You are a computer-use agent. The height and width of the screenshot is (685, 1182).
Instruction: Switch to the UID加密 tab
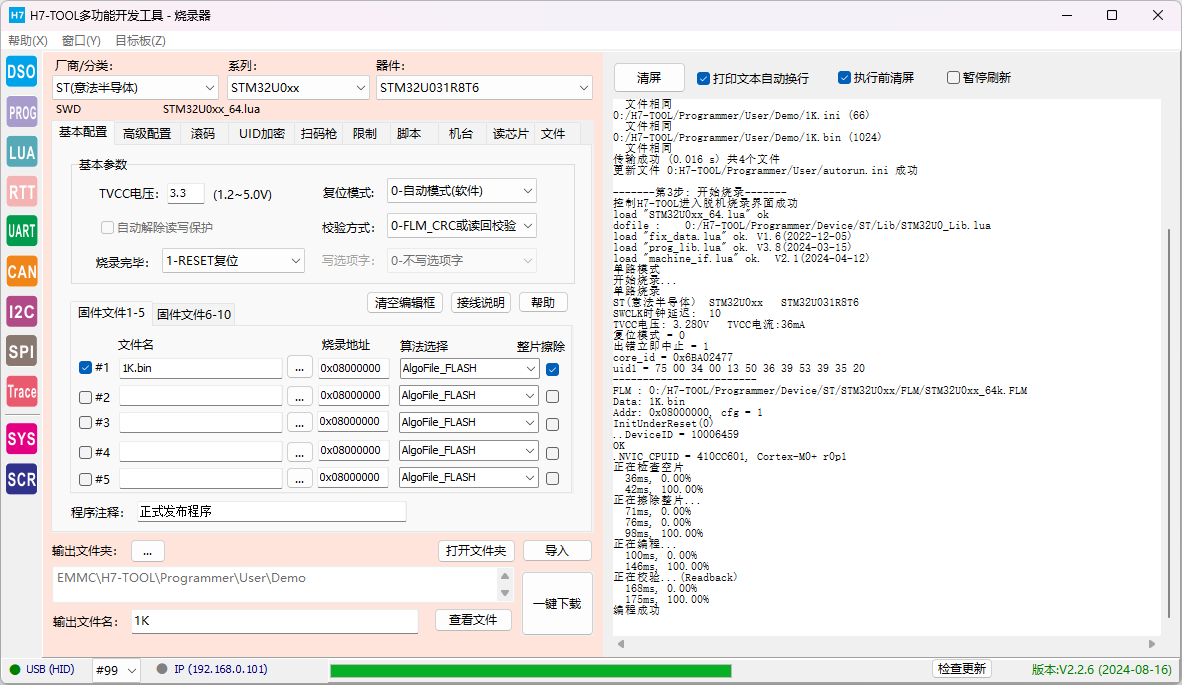[x=262, y=133]
